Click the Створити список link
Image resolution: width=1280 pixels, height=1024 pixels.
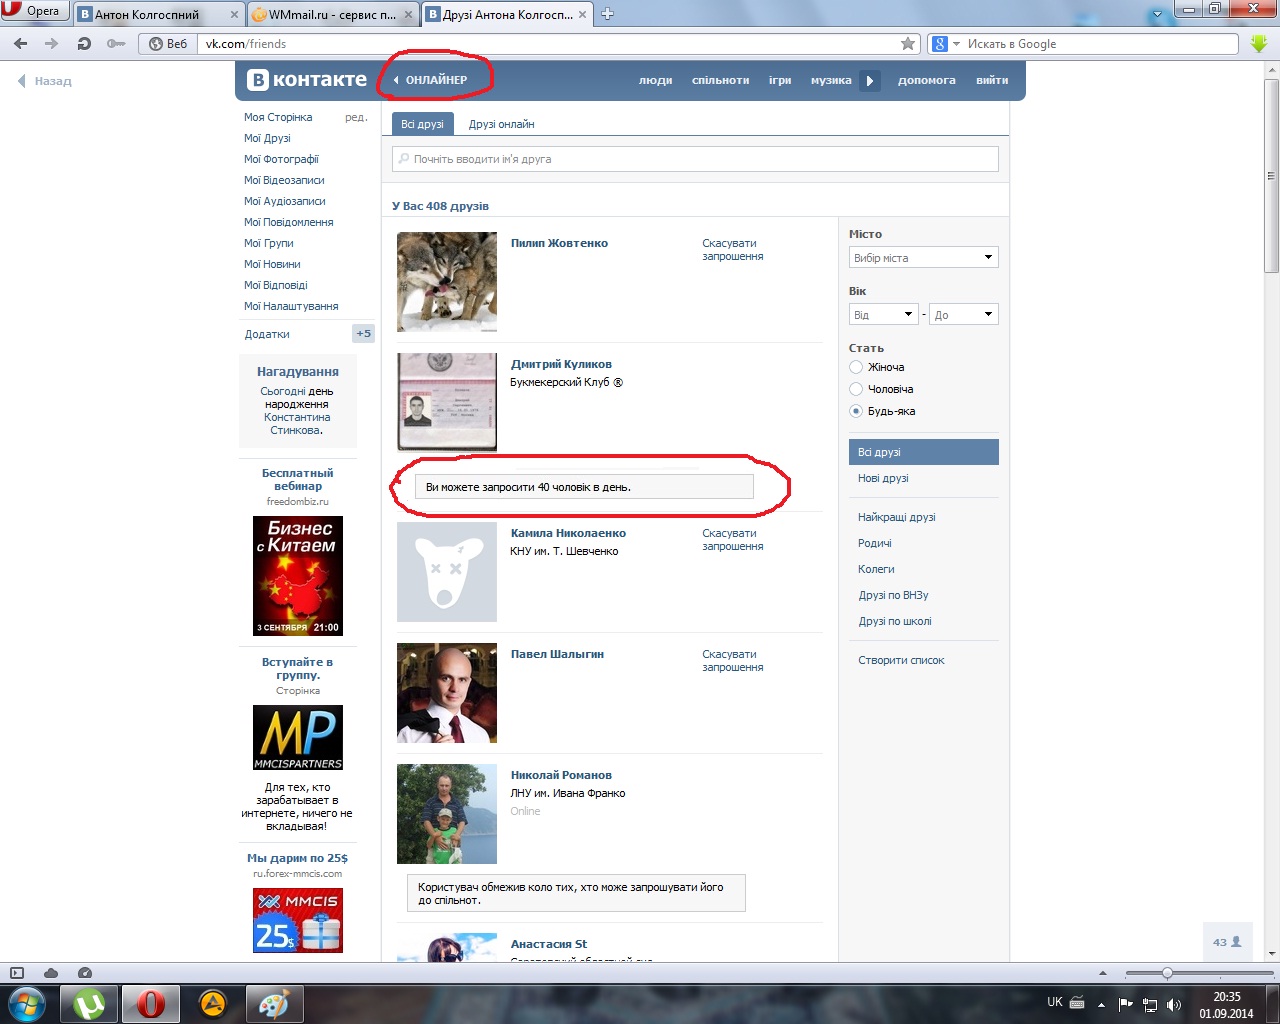[901, 660]
